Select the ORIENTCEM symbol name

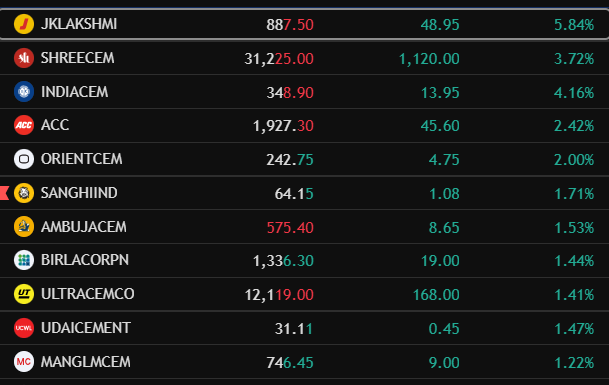coord(82,159)
